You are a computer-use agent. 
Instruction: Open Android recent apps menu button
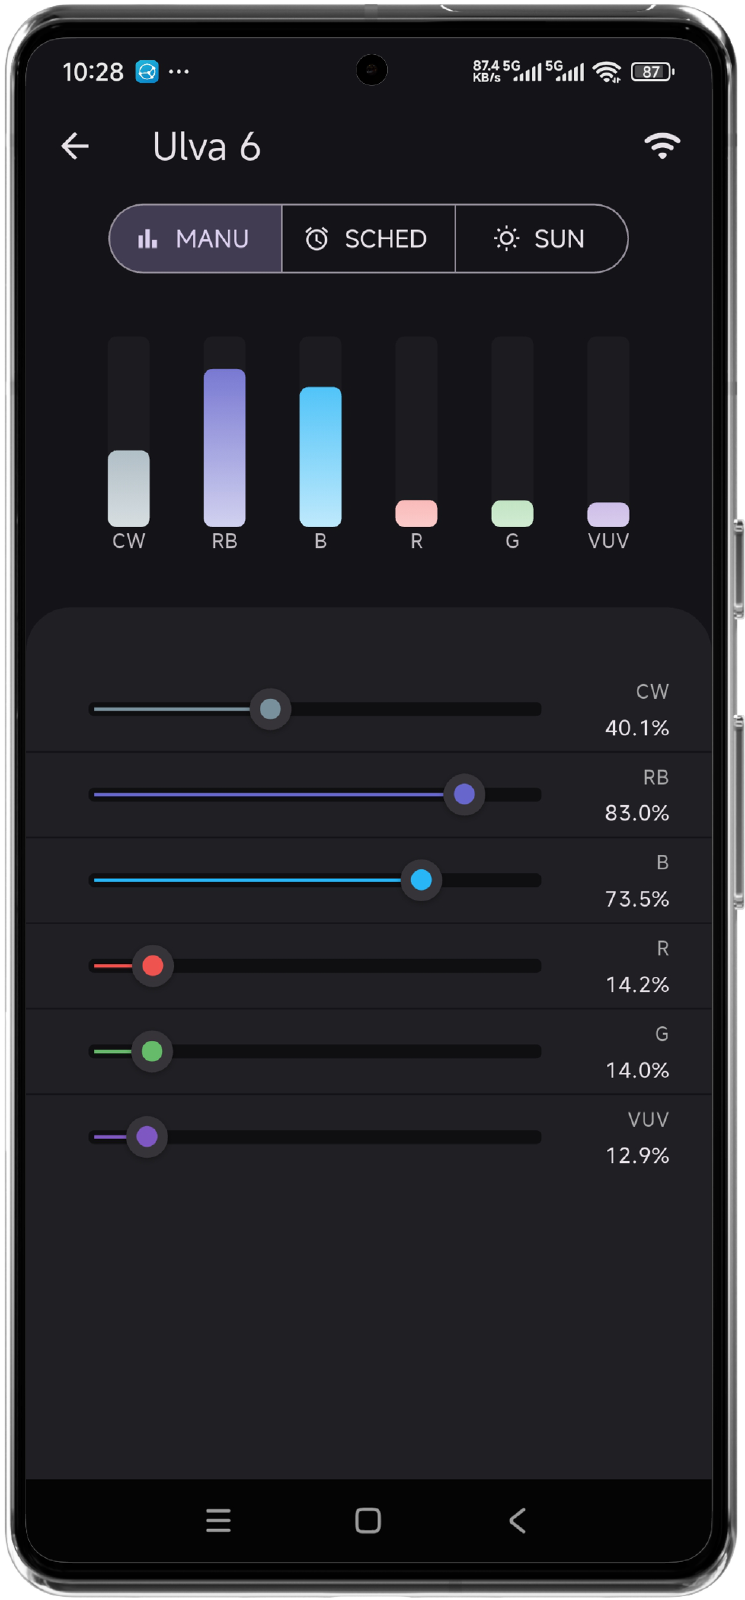point(218,1521)
